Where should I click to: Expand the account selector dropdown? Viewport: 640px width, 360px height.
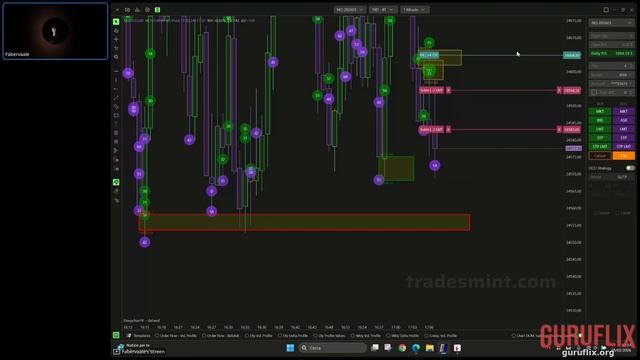611,84
